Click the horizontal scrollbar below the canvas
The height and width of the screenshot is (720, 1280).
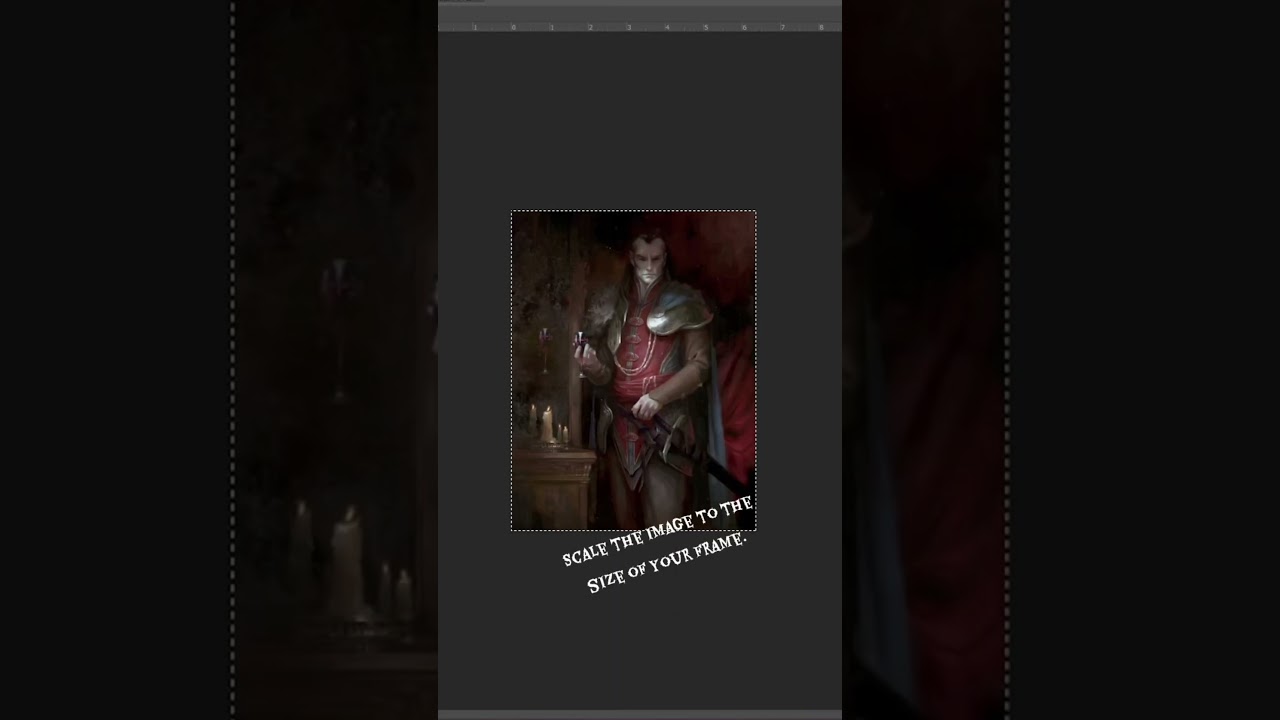point(640,714)
